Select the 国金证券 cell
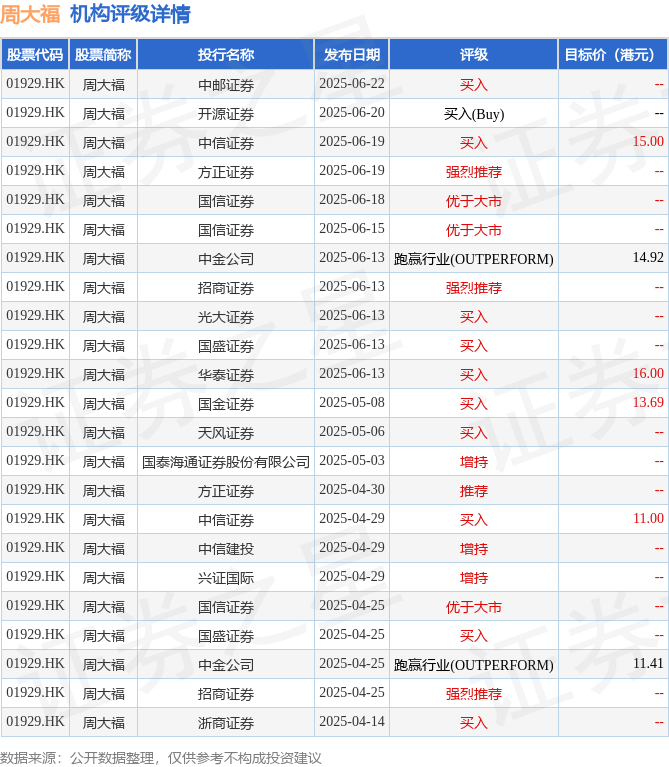 click(226, 404)
